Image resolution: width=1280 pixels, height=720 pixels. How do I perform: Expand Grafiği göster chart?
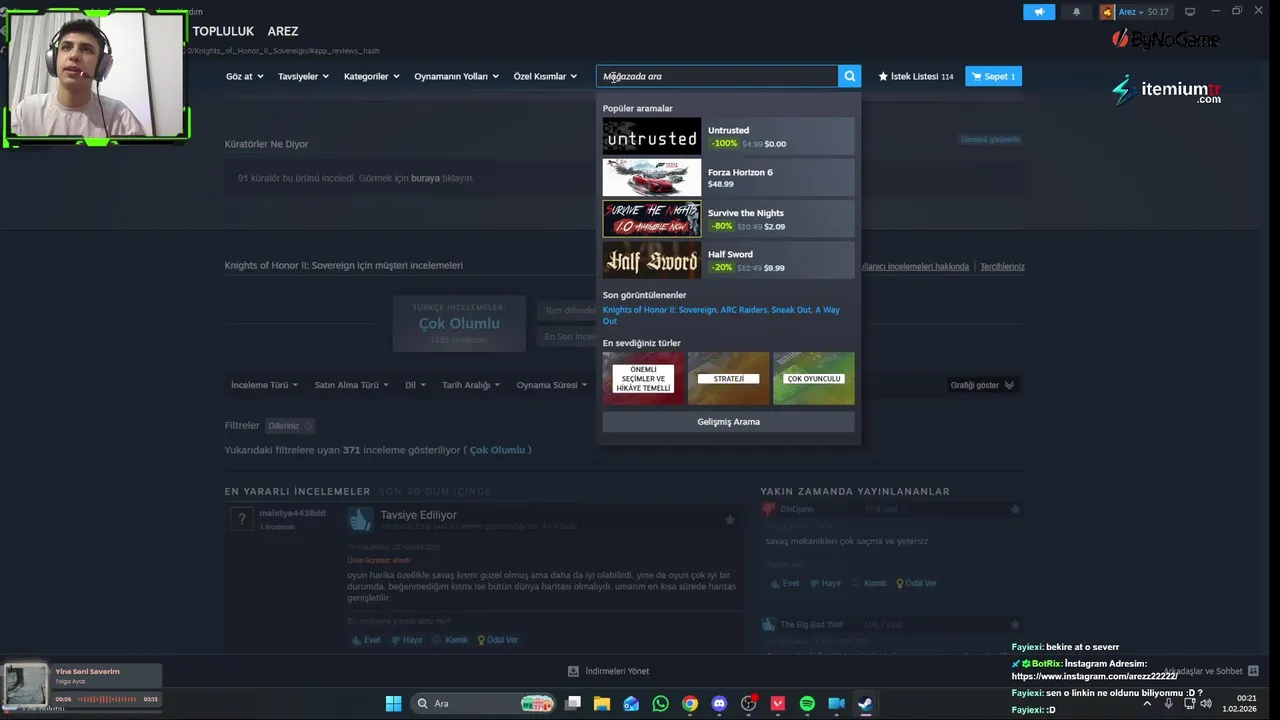tap(982, 385)
